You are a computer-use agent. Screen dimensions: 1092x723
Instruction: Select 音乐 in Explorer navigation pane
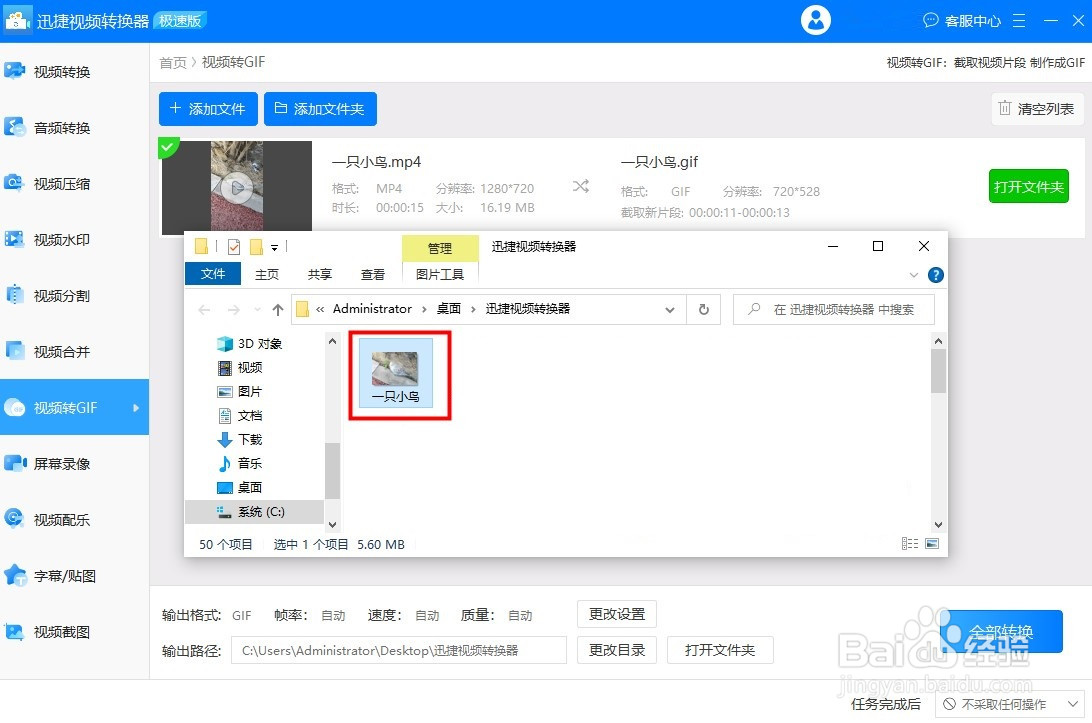tap(241, 463)
